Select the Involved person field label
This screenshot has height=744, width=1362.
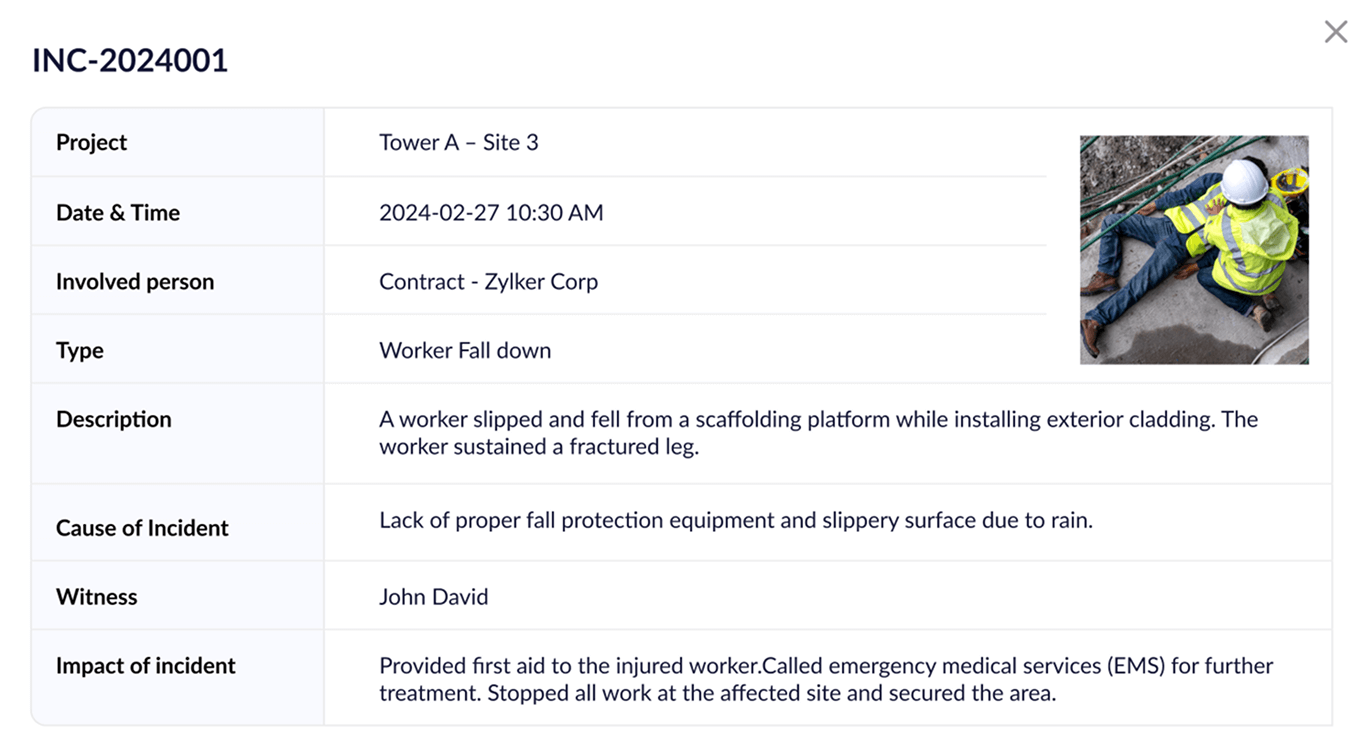[135, 282]
